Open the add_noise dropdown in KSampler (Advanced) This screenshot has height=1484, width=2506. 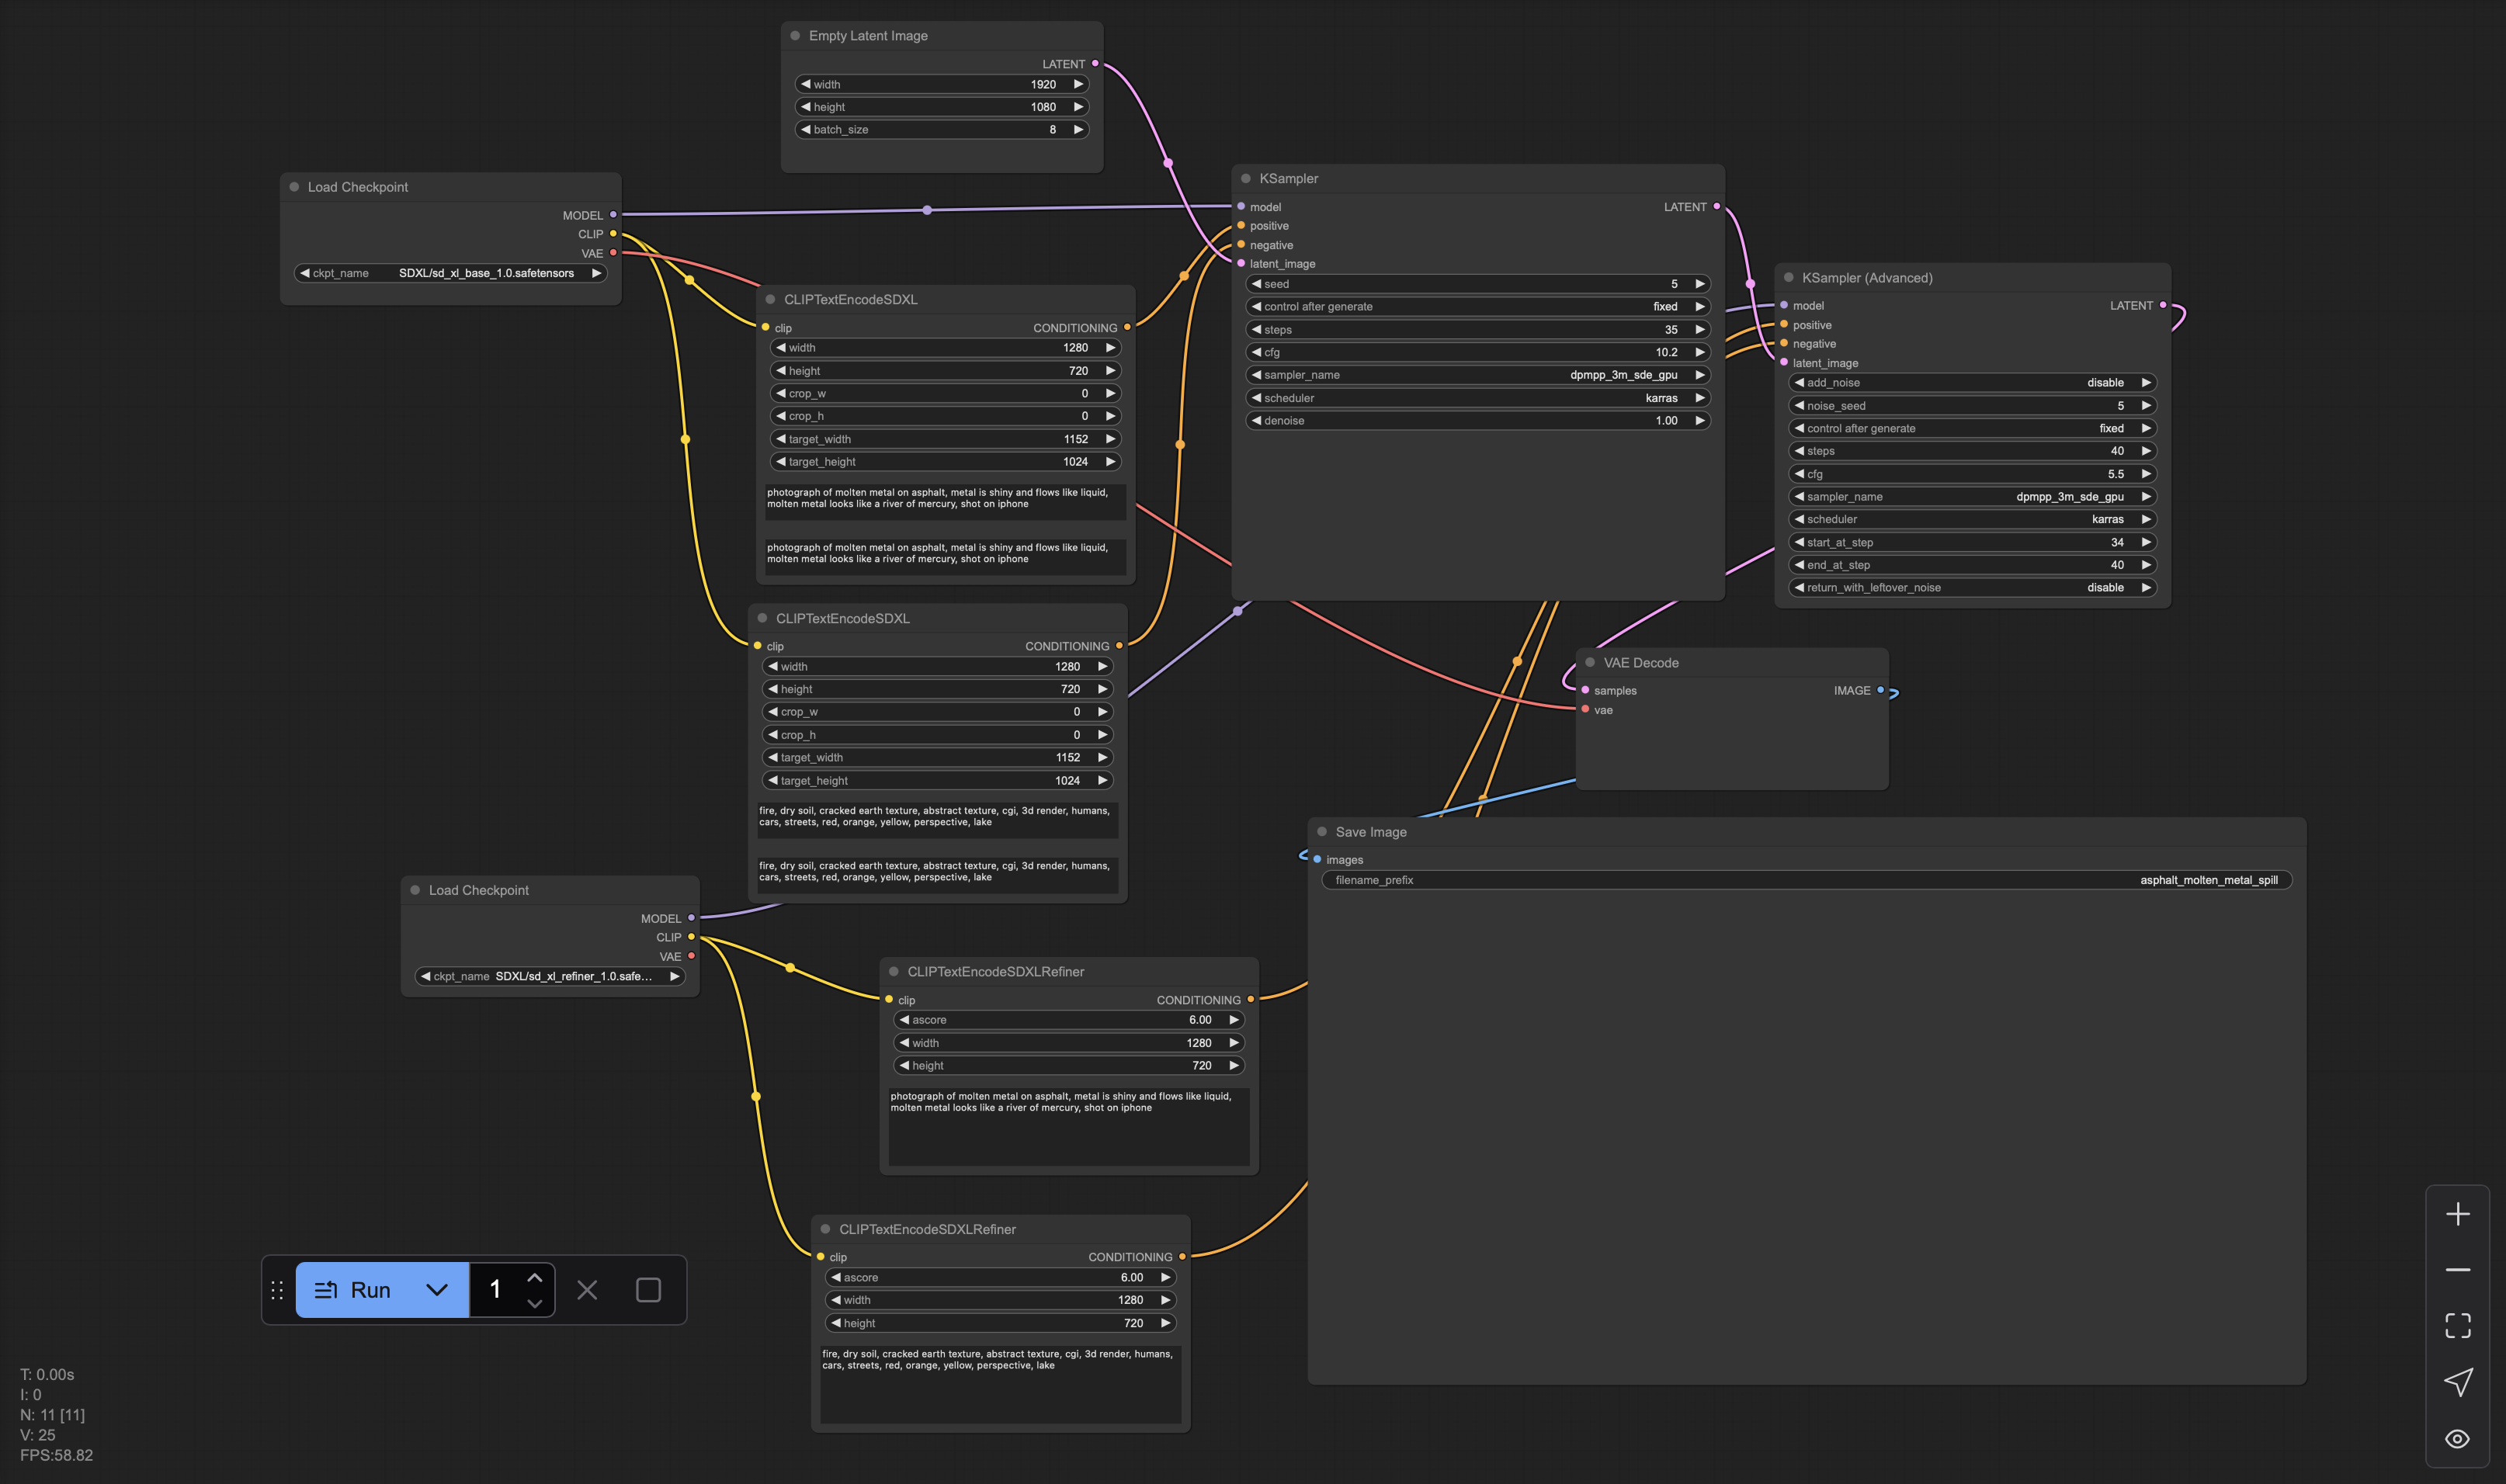point(1972,383)
